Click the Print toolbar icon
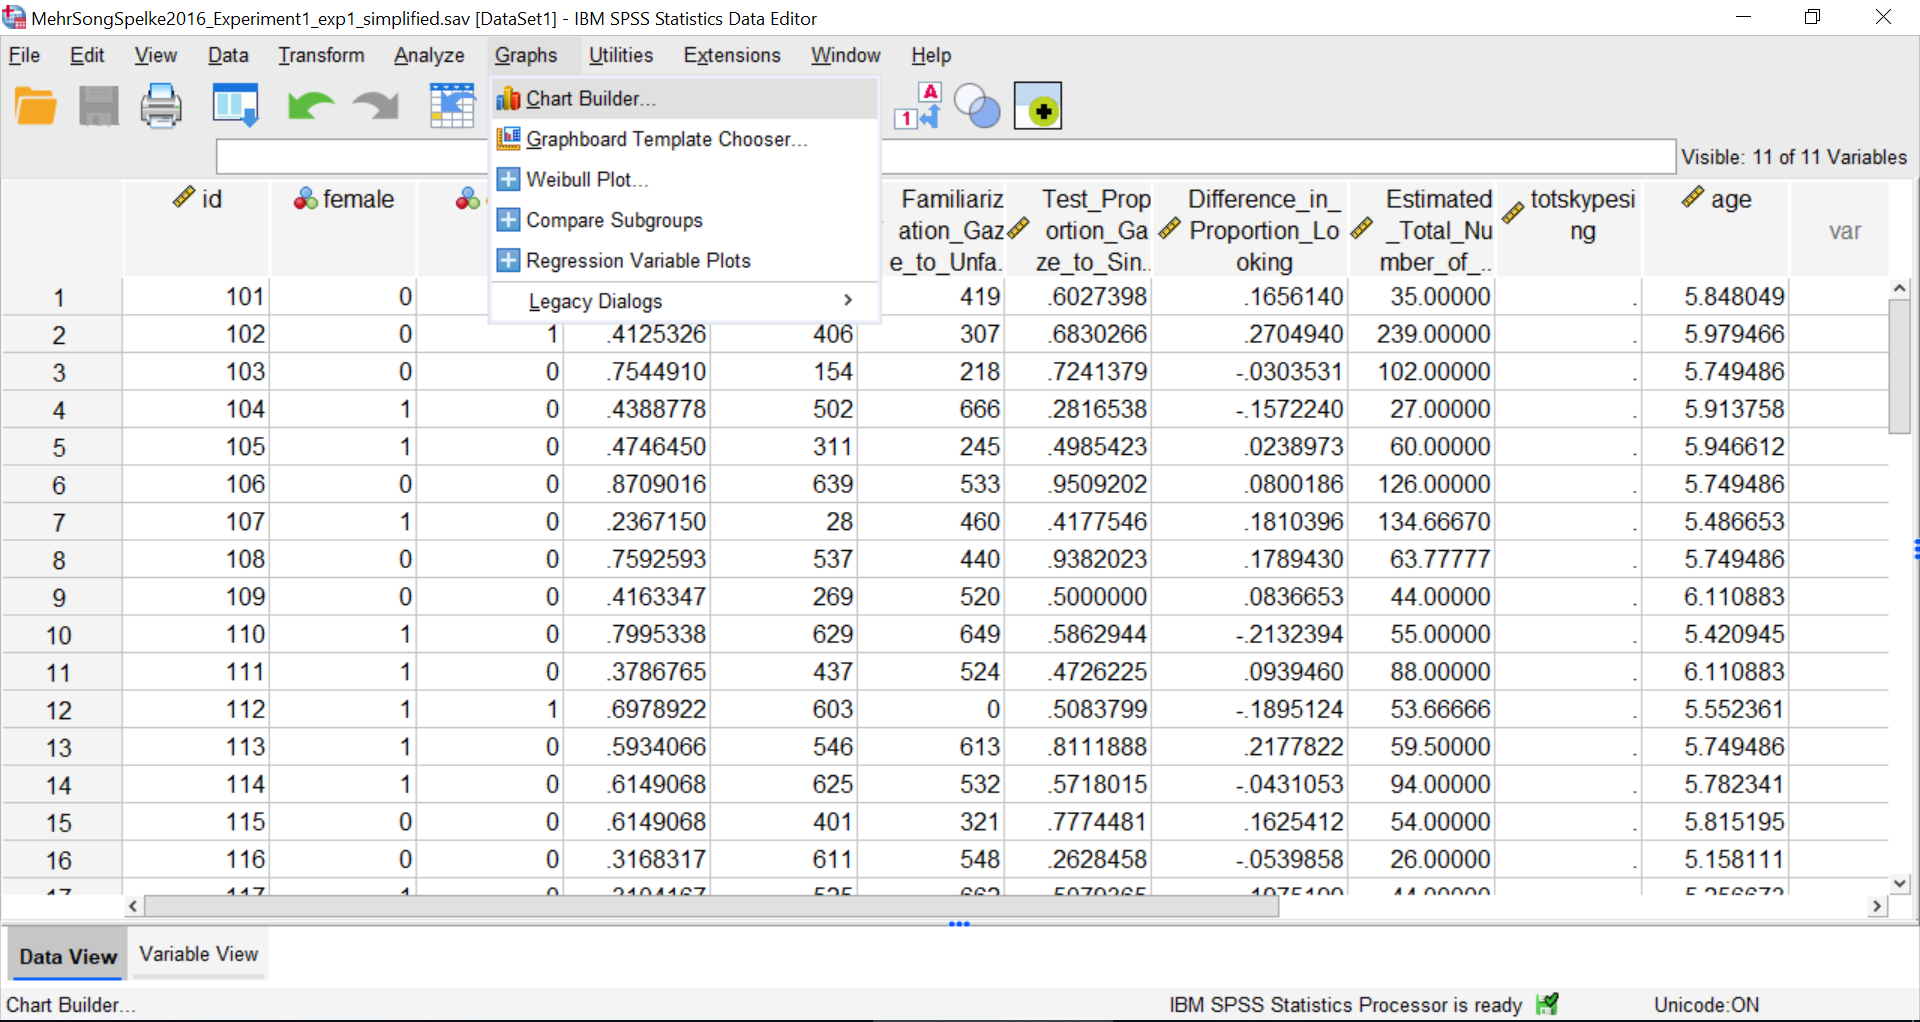The image size is (1920, 1022). click(161, 106)
